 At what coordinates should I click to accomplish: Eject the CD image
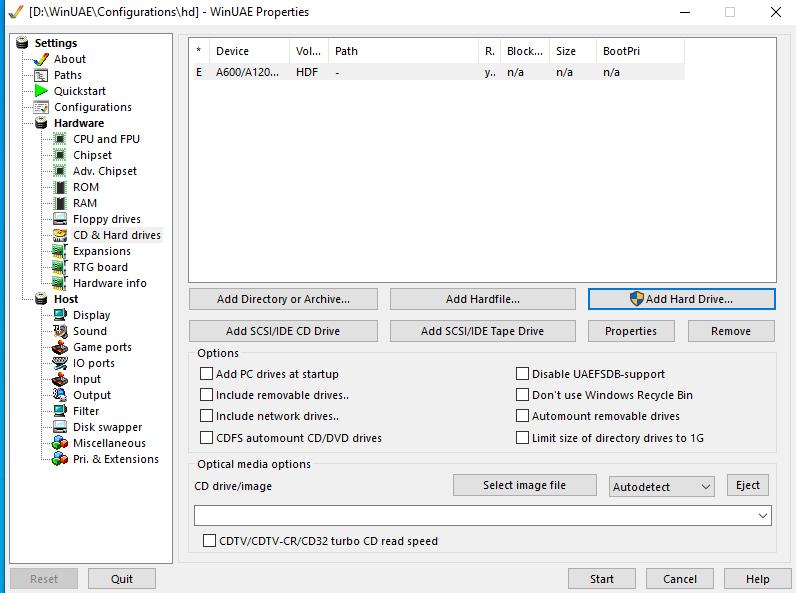click(748, 485)
